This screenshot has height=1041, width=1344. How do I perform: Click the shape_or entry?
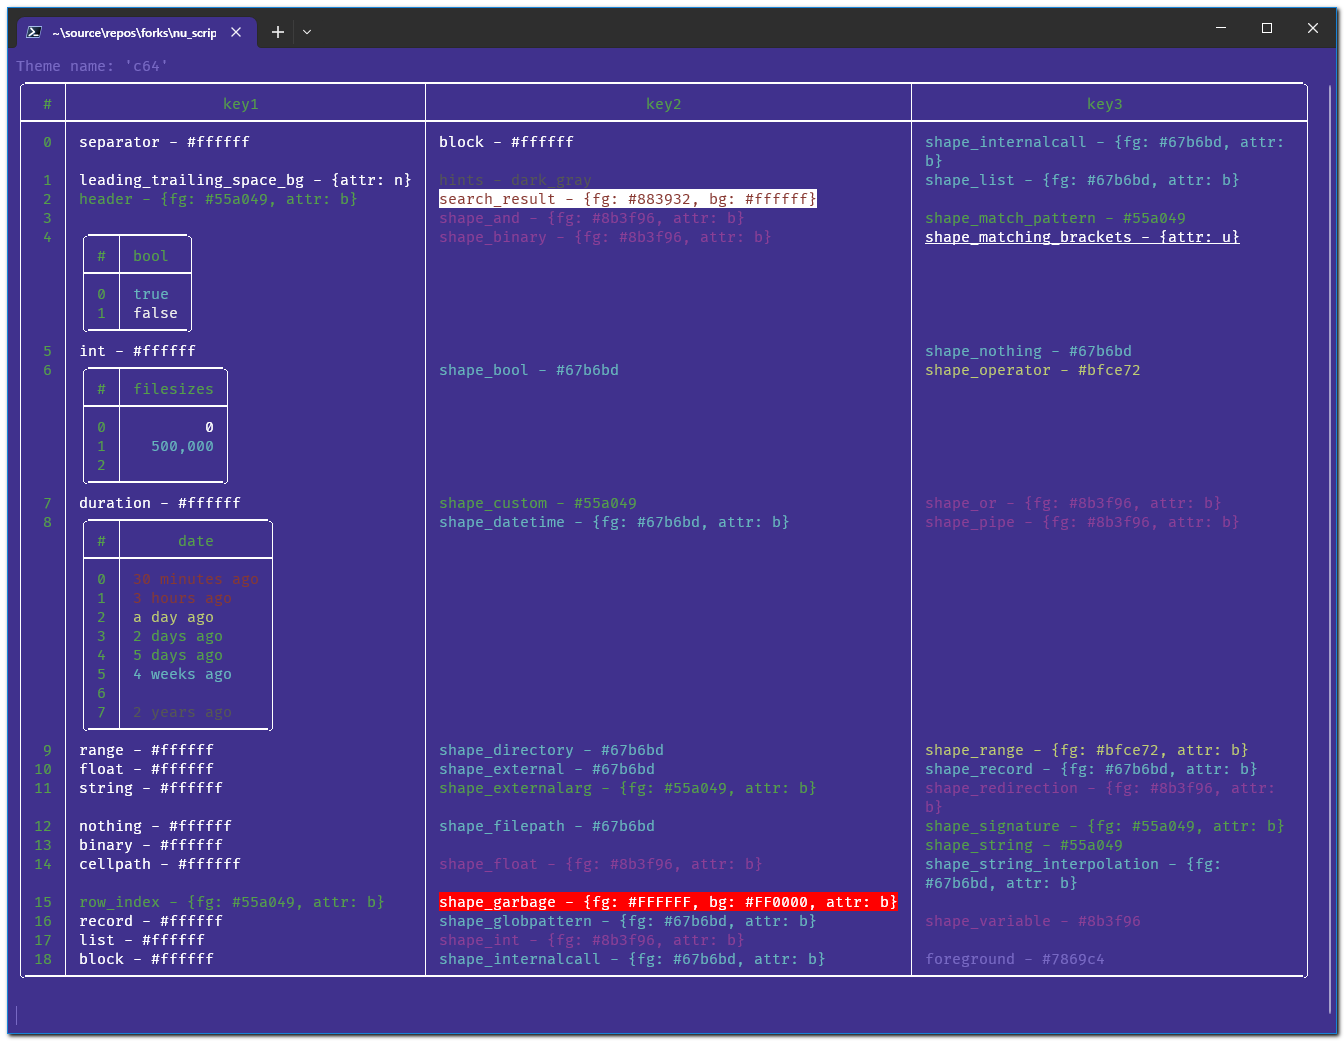pyautogui.click(x=1073, y=503)
